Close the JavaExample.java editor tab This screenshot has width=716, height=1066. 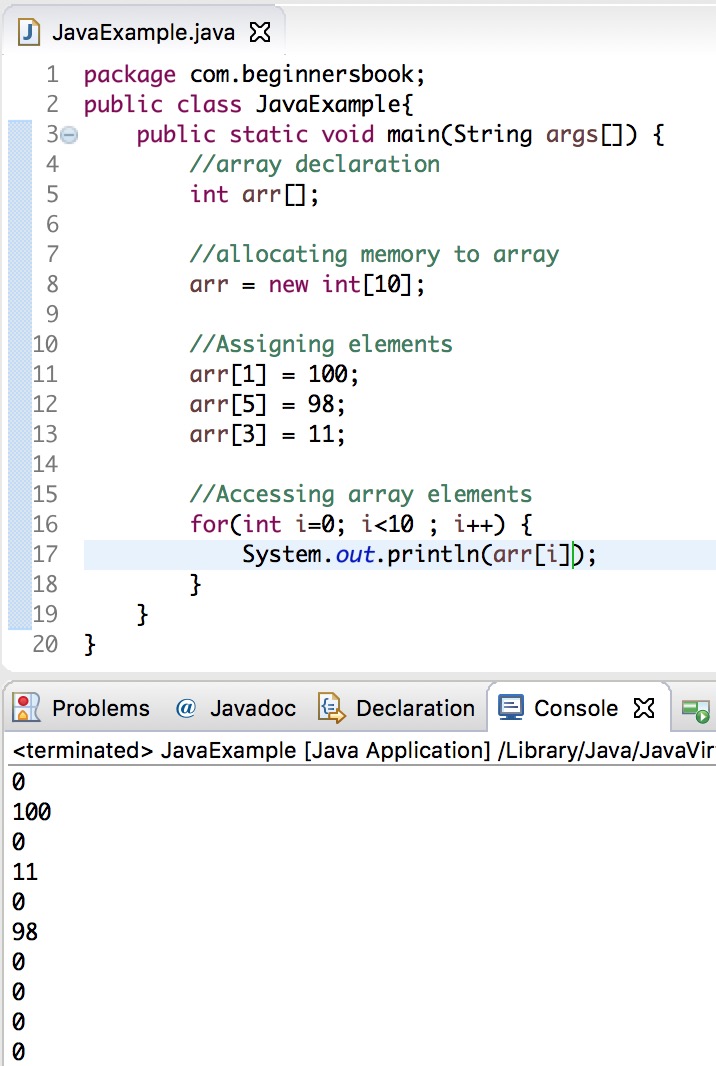(x=260, y=32)
